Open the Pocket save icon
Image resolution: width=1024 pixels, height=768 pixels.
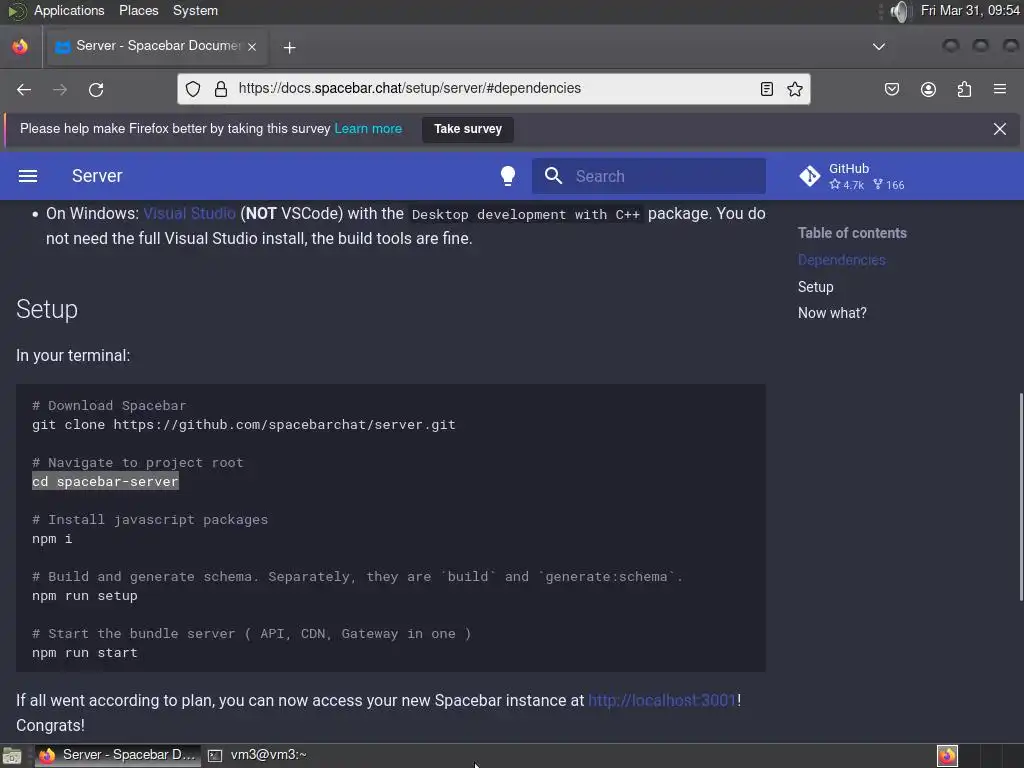tap(891, 89)
